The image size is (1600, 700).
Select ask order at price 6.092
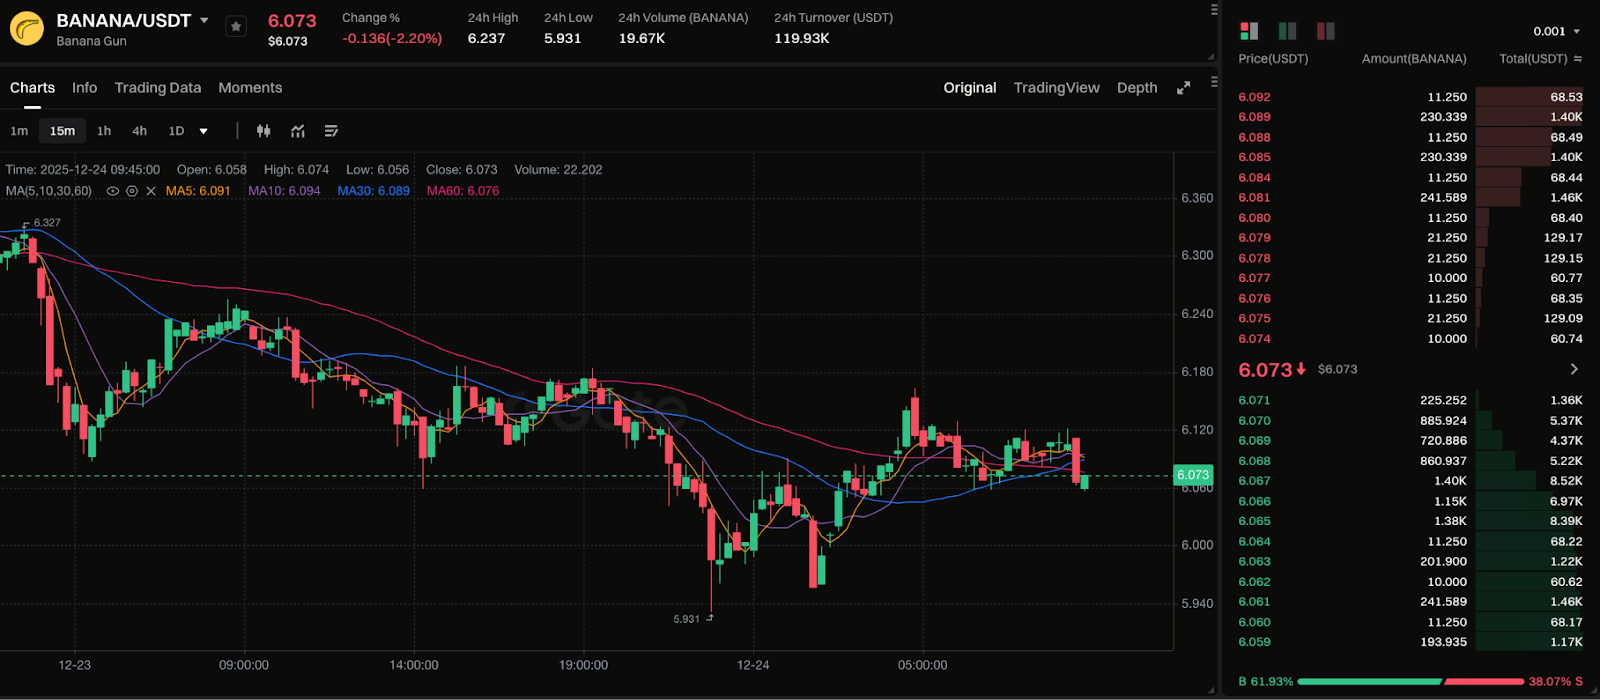[x=1410, y=97]
